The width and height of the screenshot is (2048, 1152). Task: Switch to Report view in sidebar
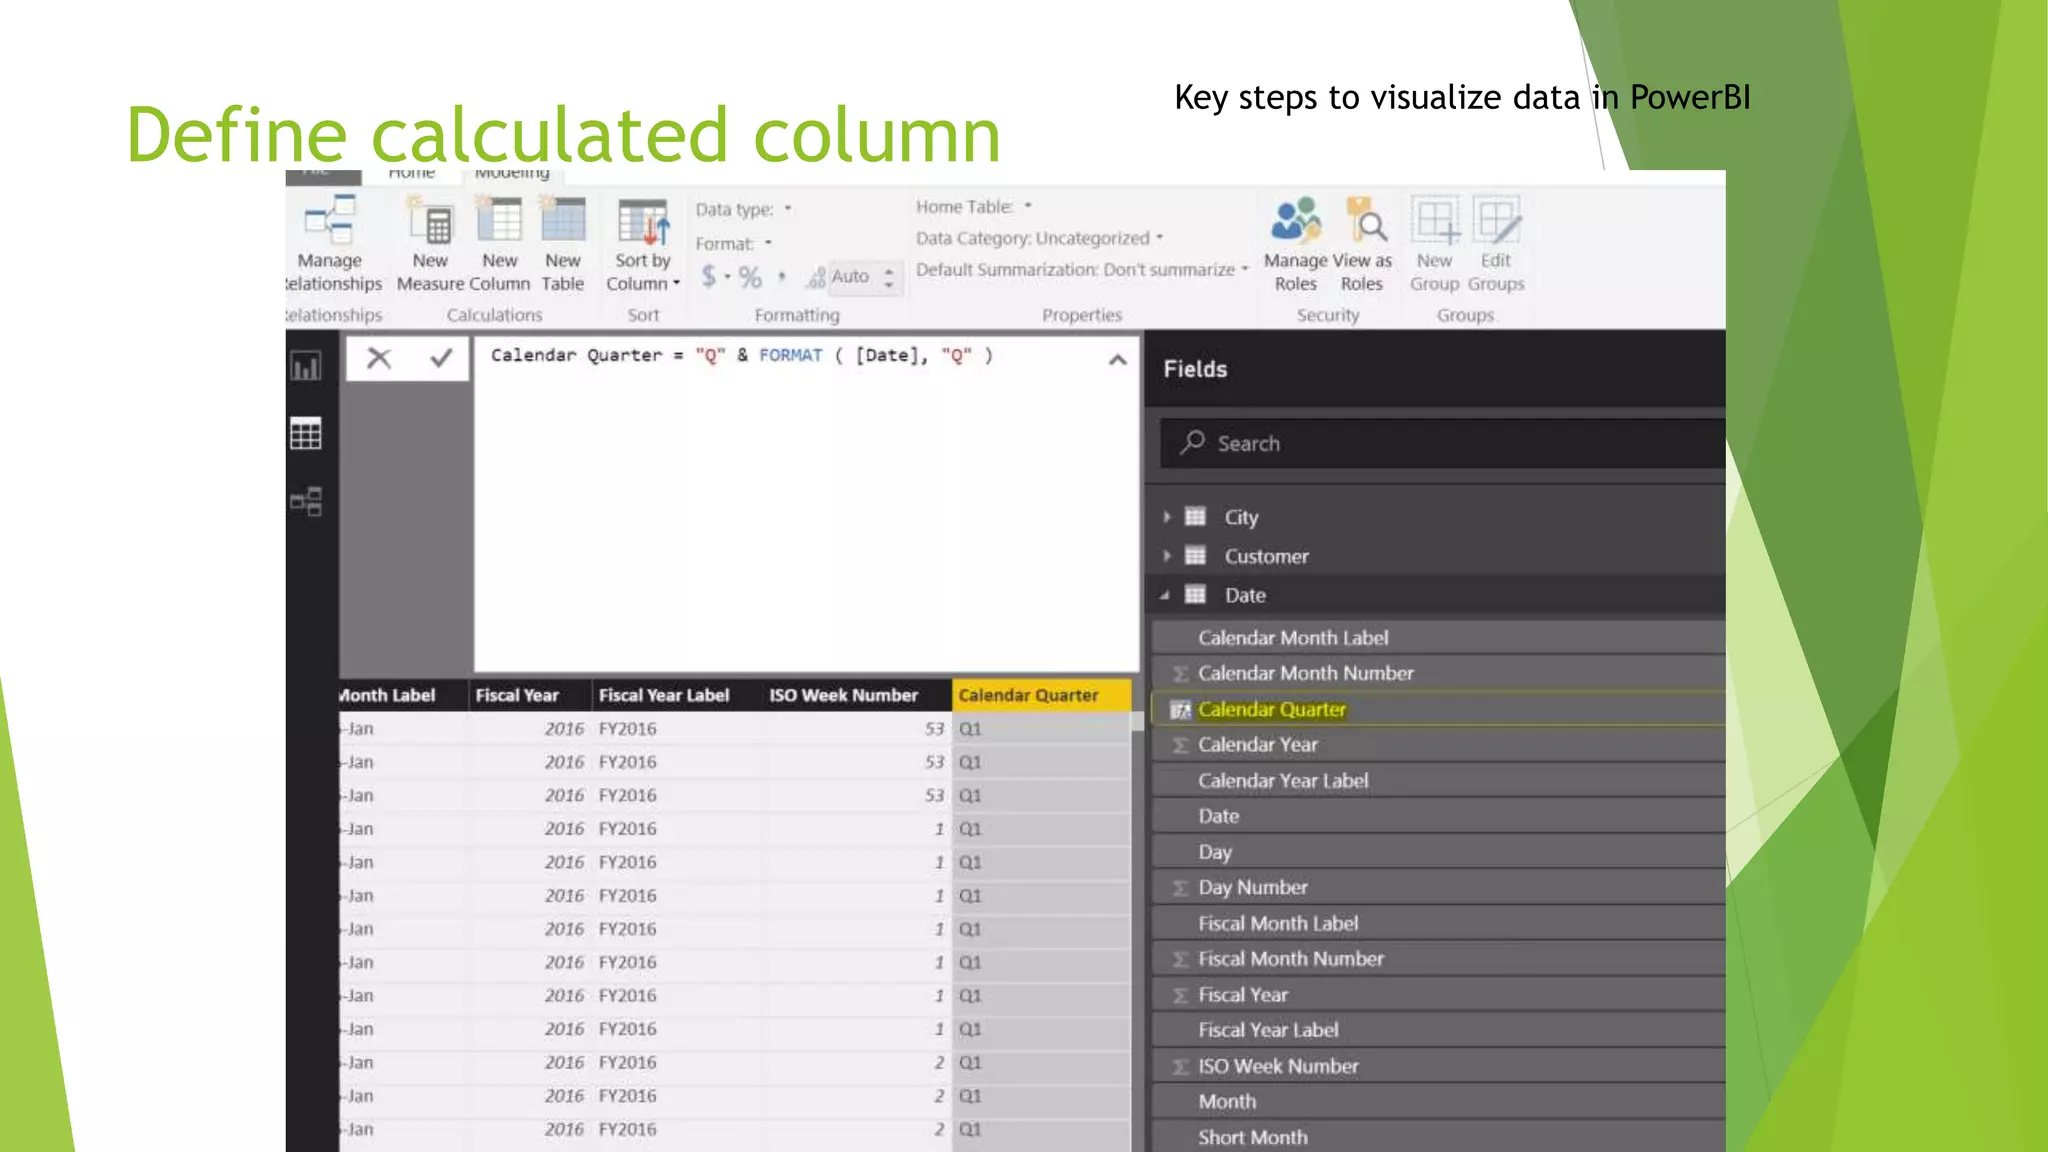click(306, 367)
